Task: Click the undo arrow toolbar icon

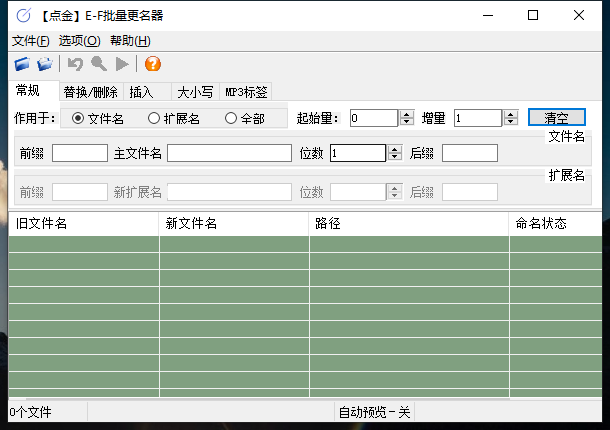Action: point(75,64)
